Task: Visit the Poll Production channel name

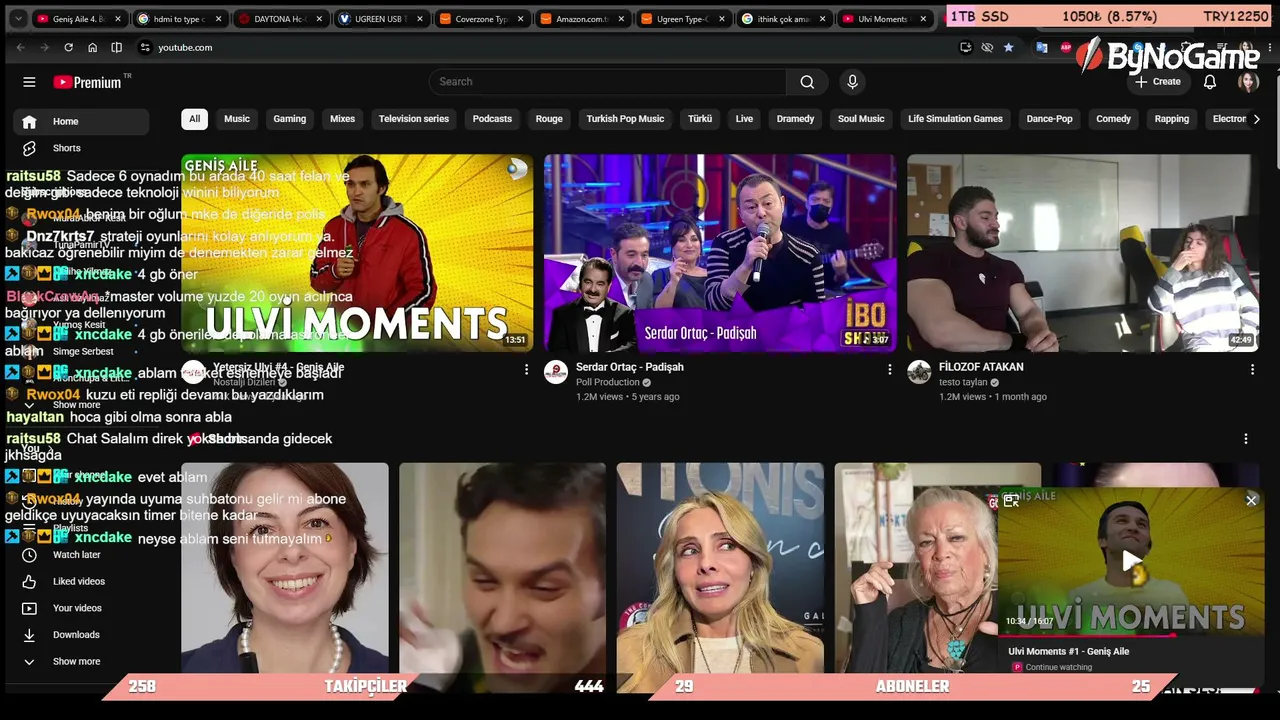Action: [x=608, y=382]
